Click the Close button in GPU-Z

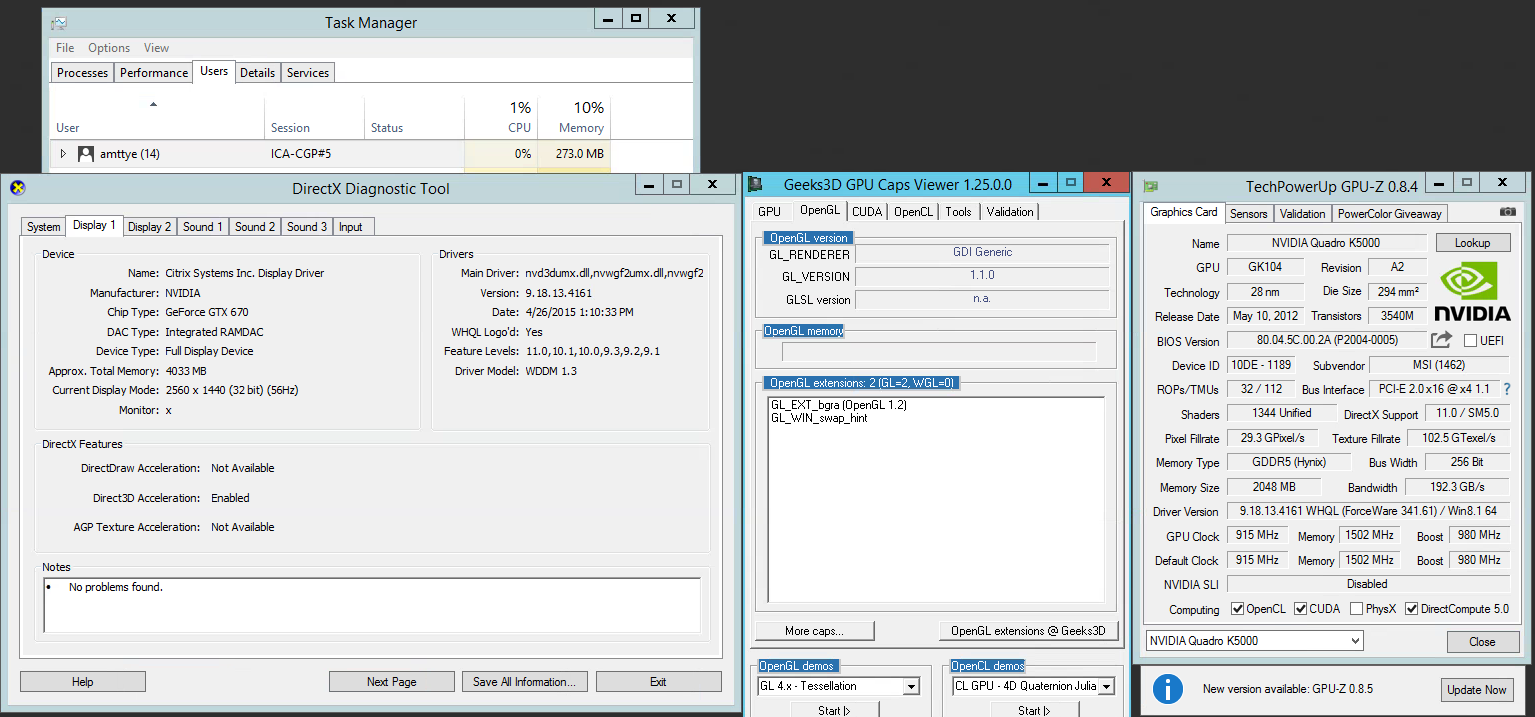tap(1482, 642)
